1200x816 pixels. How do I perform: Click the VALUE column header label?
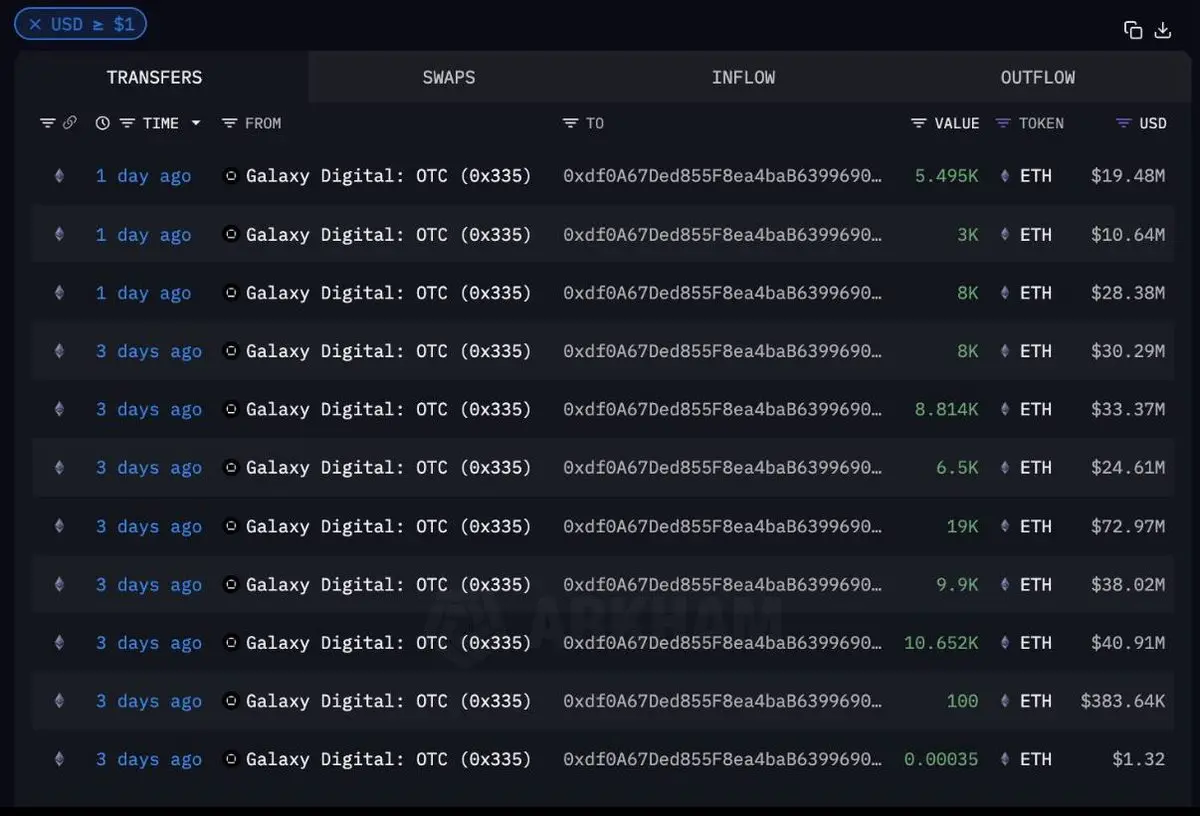pos(957,123)
